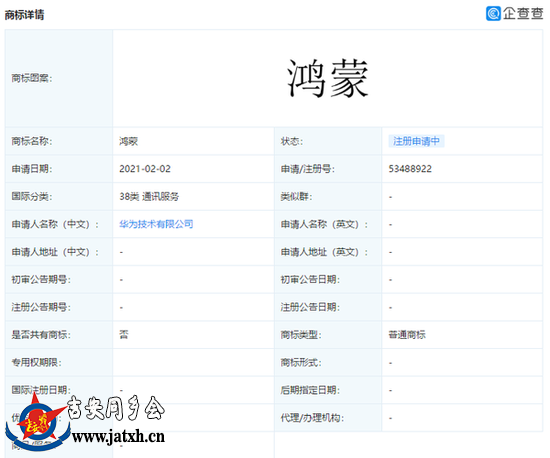Click the 申请人名称（中文）label
Image resolution: width=550 pixels, height=458 pixels.
[x=55, y=224]
